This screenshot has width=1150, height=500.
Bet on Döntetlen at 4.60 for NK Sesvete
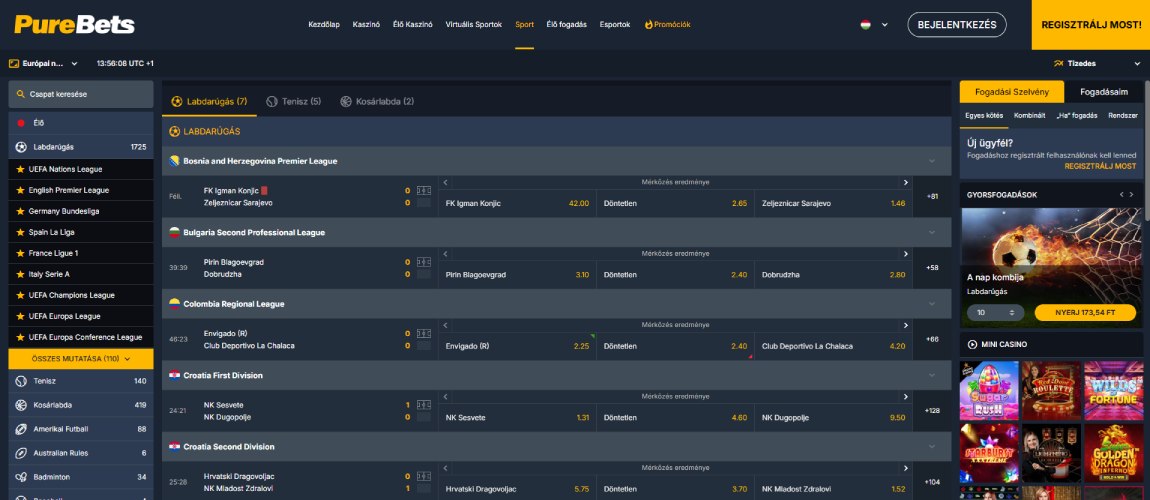675,418
